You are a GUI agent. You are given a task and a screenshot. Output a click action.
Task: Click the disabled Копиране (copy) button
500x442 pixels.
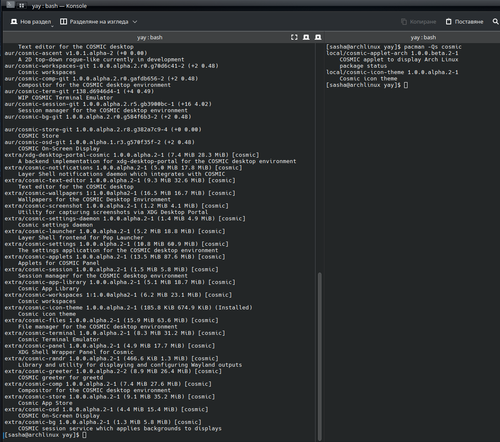[418, 22]
